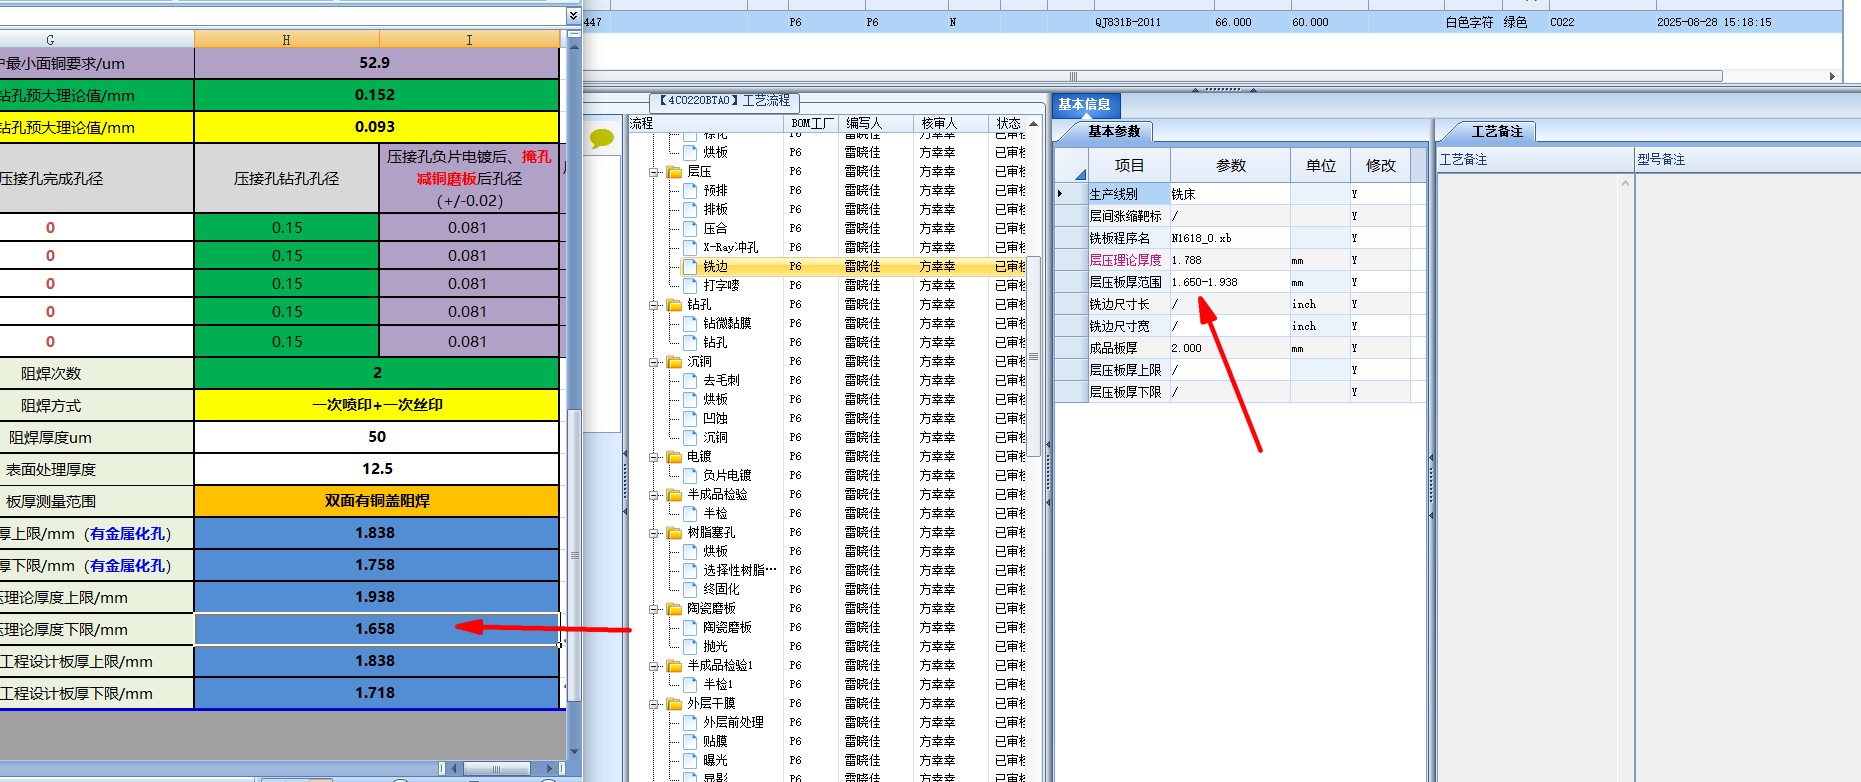This screenshot has width=1861, height=782.
Task: Click document icon beside 负片电镀
Action: coord(690,475)
